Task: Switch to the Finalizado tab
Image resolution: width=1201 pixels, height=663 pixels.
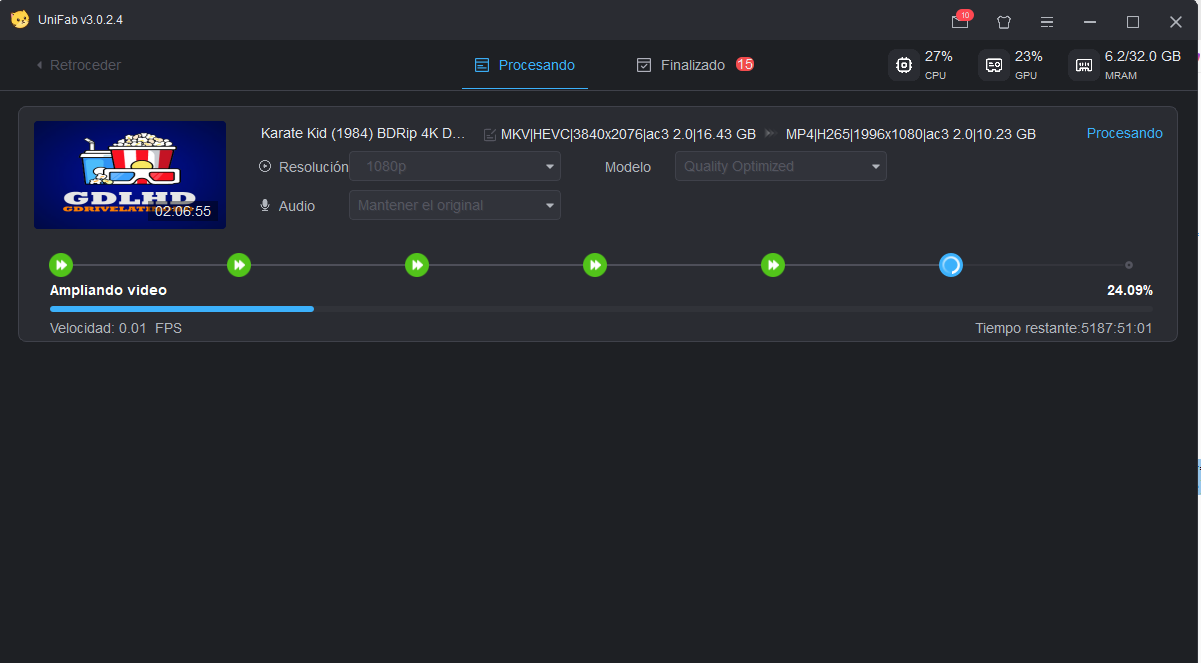Action: pos(695,65)
